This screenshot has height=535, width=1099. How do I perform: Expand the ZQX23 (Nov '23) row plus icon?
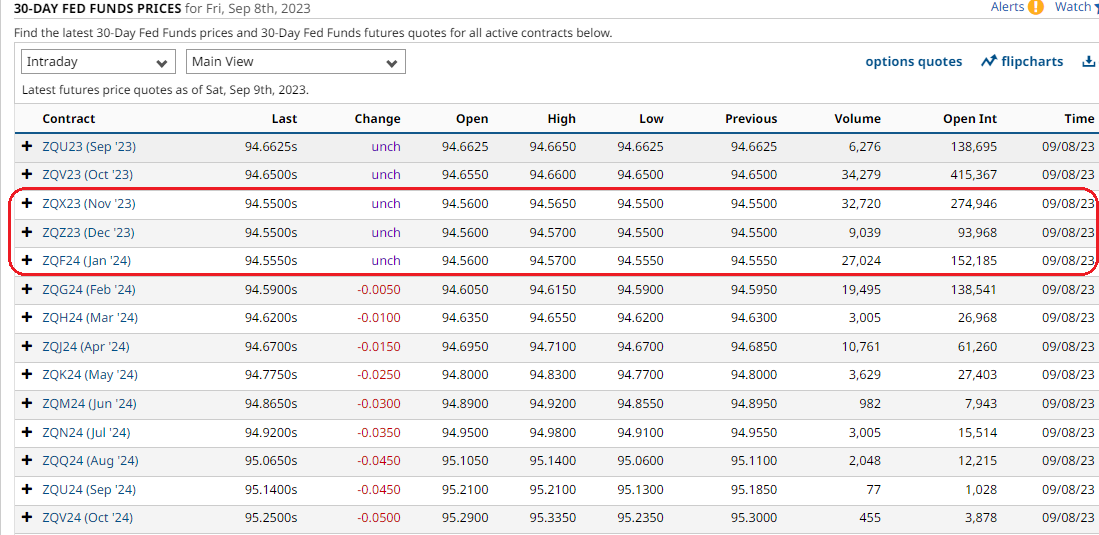(27, 204)
